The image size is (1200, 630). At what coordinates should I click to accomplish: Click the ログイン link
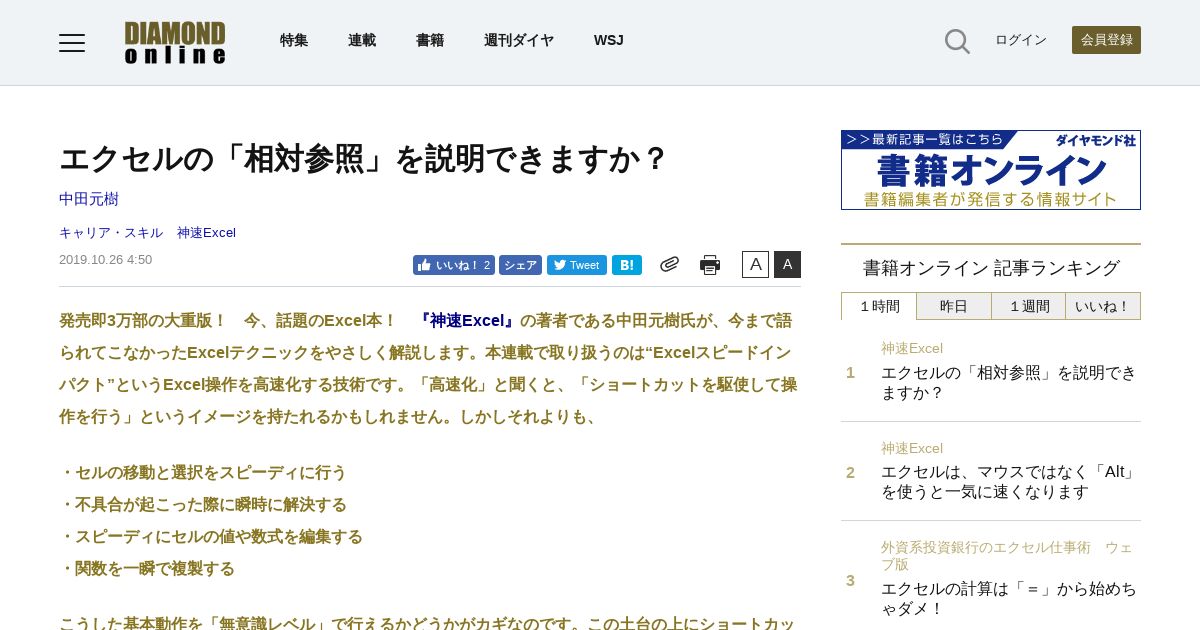click(x=1021, y=40)
